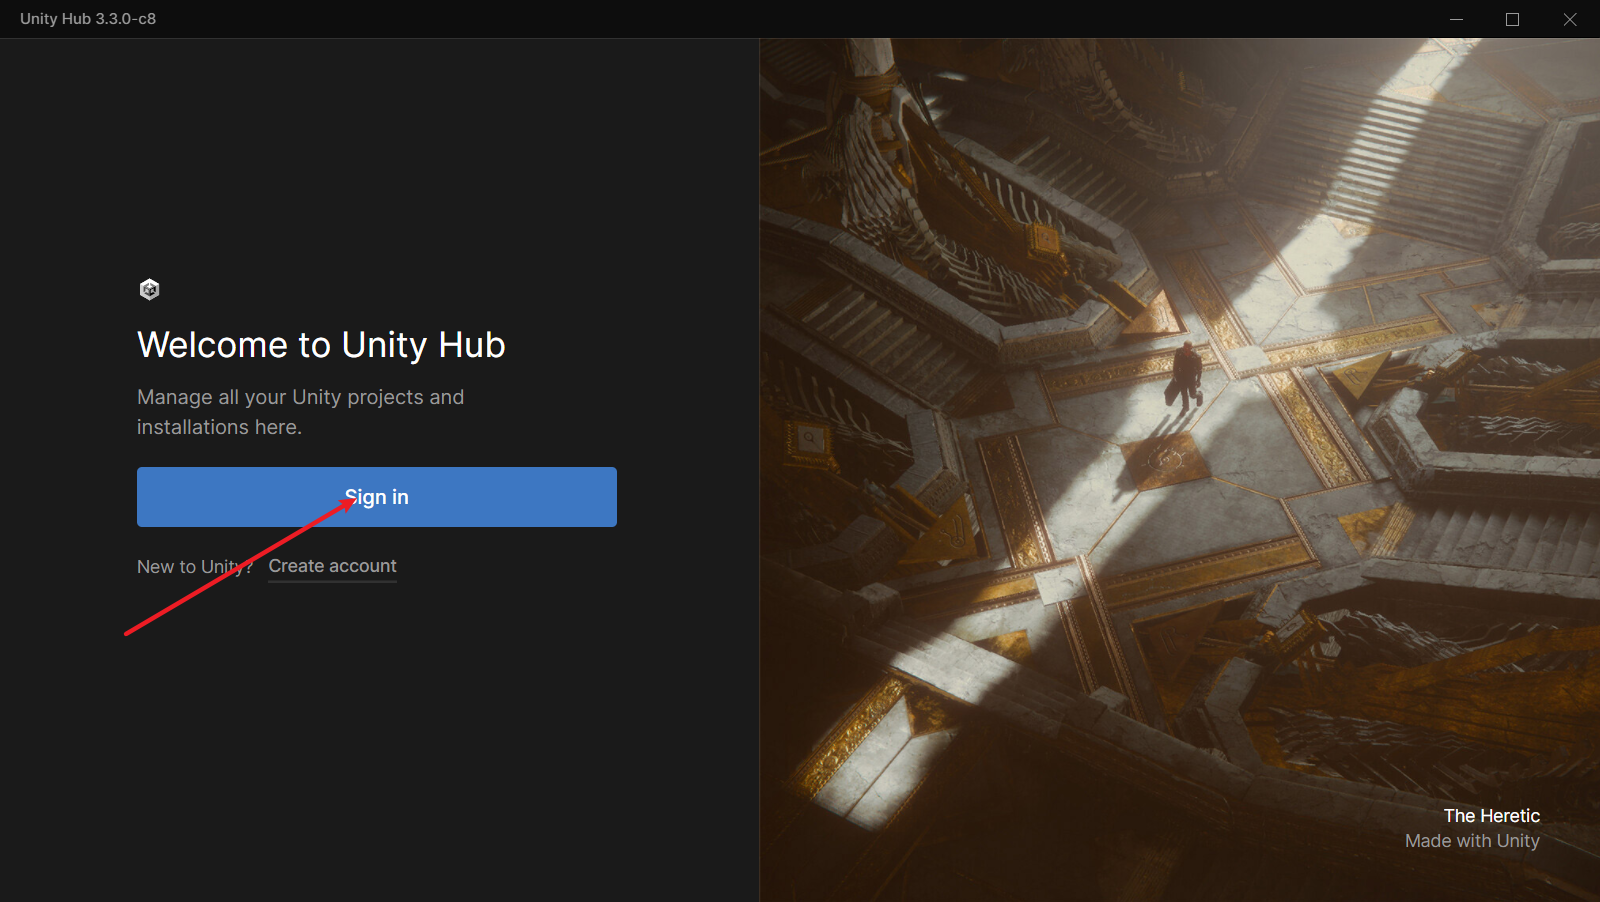Screen dimensions: 1600x902
Task: Click the blue Sign in button
Action: [x=377, y=497]
